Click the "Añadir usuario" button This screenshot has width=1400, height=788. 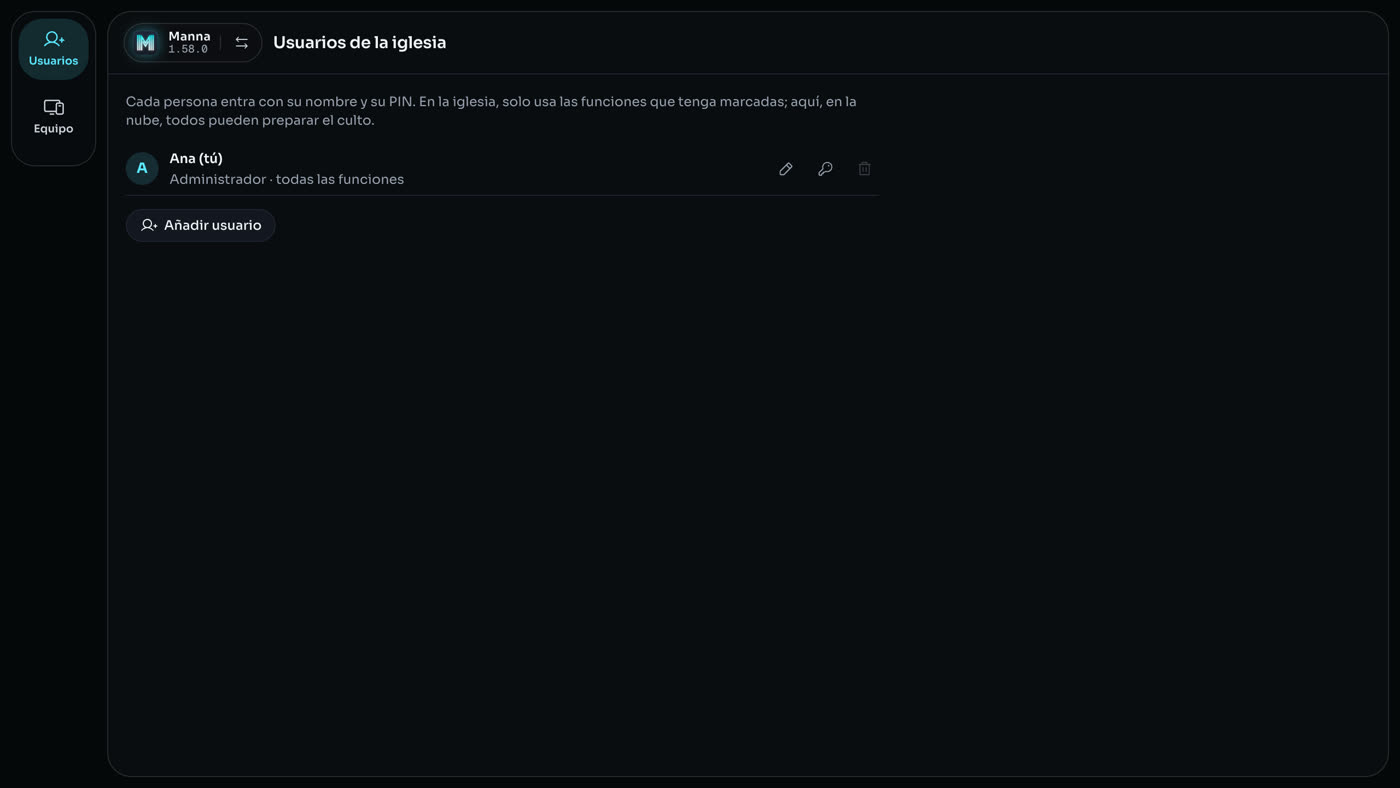click(x=200, y=225)
